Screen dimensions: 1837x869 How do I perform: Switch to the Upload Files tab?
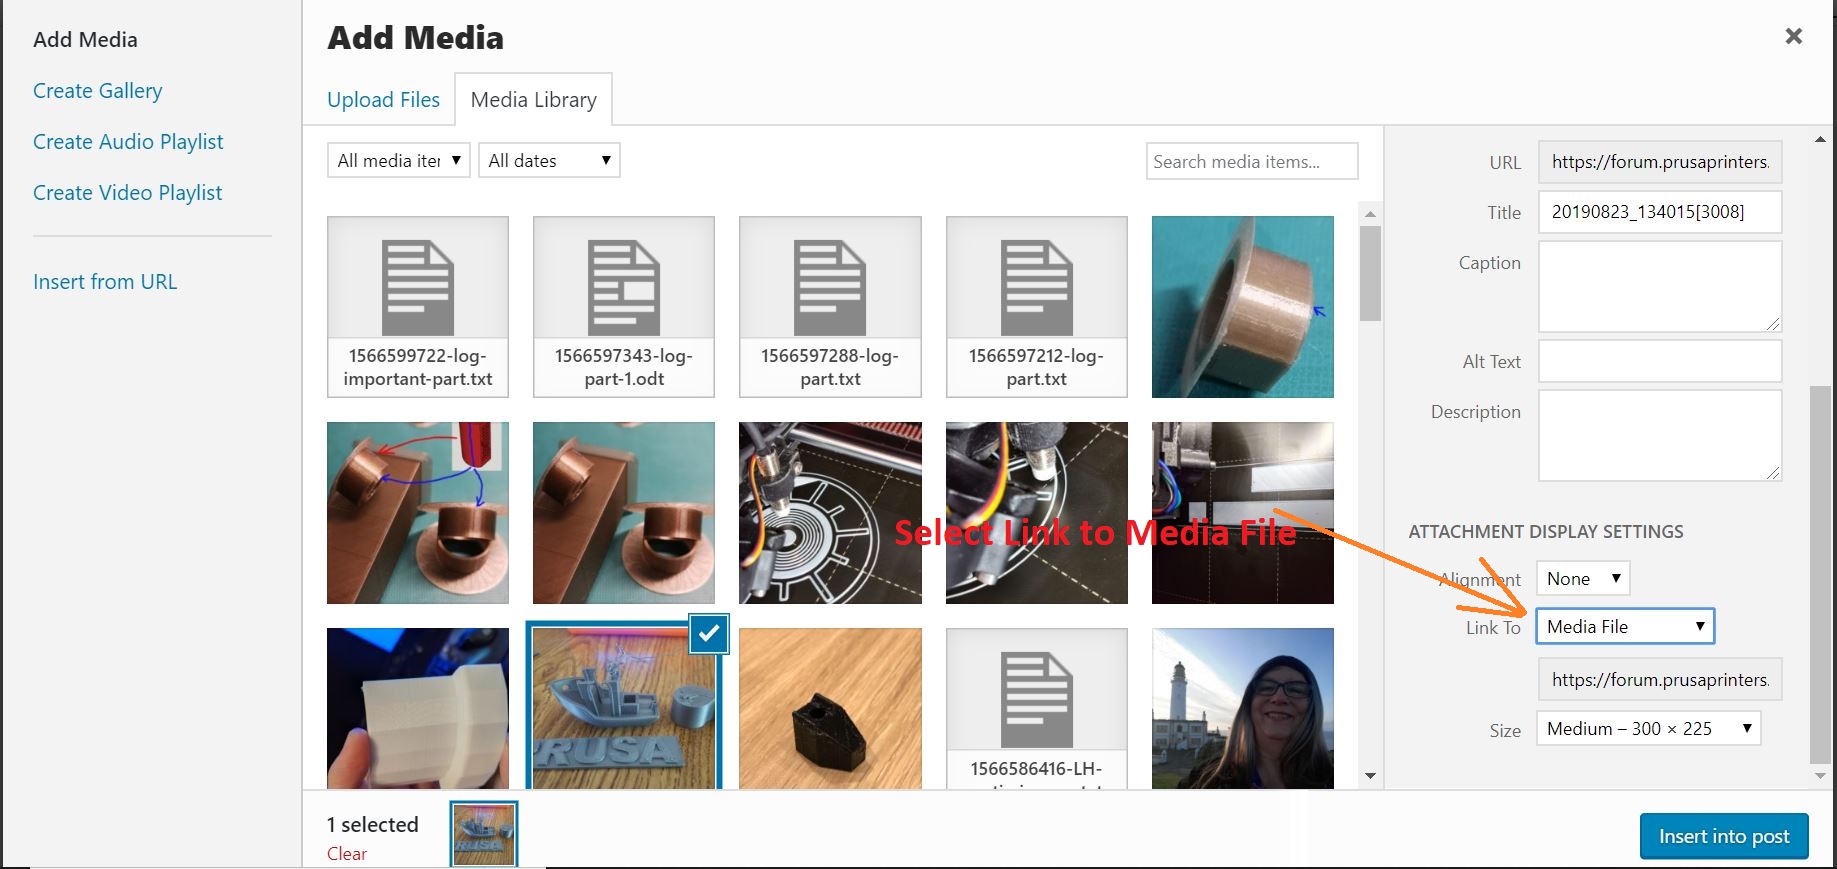click(383, 100)
